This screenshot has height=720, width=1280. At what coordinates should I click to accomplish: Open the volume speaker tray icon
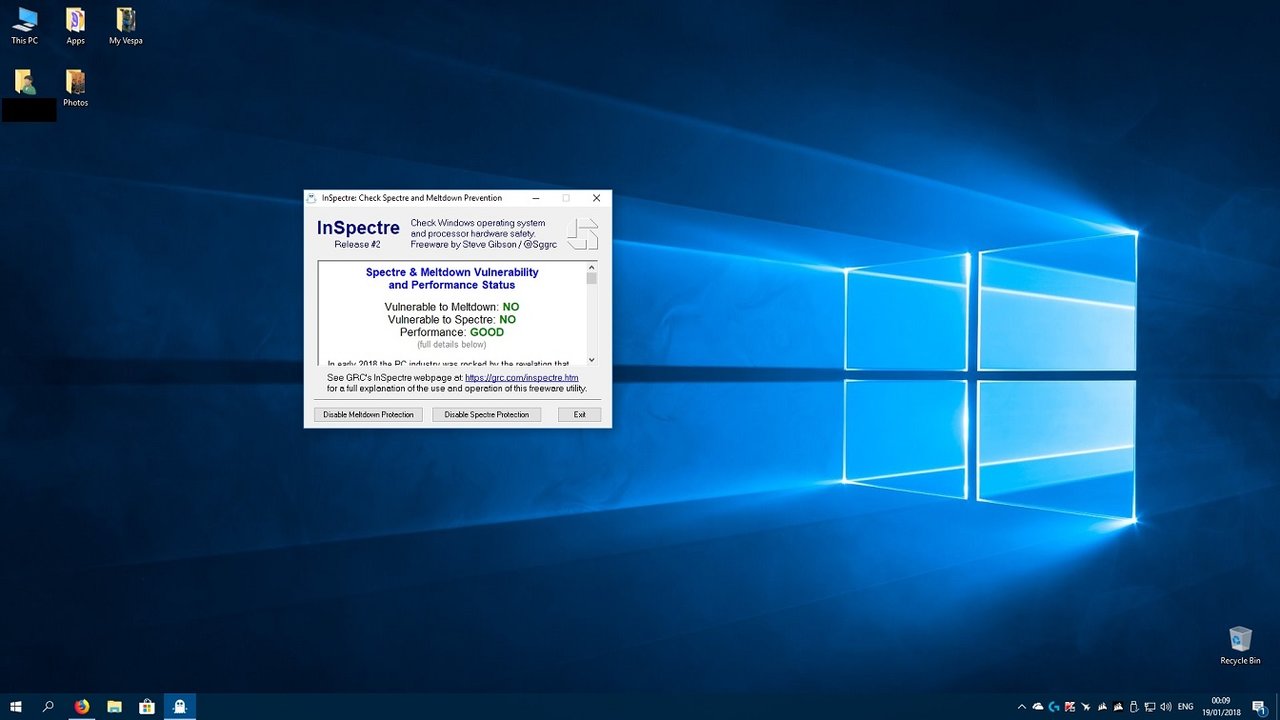1166,707
